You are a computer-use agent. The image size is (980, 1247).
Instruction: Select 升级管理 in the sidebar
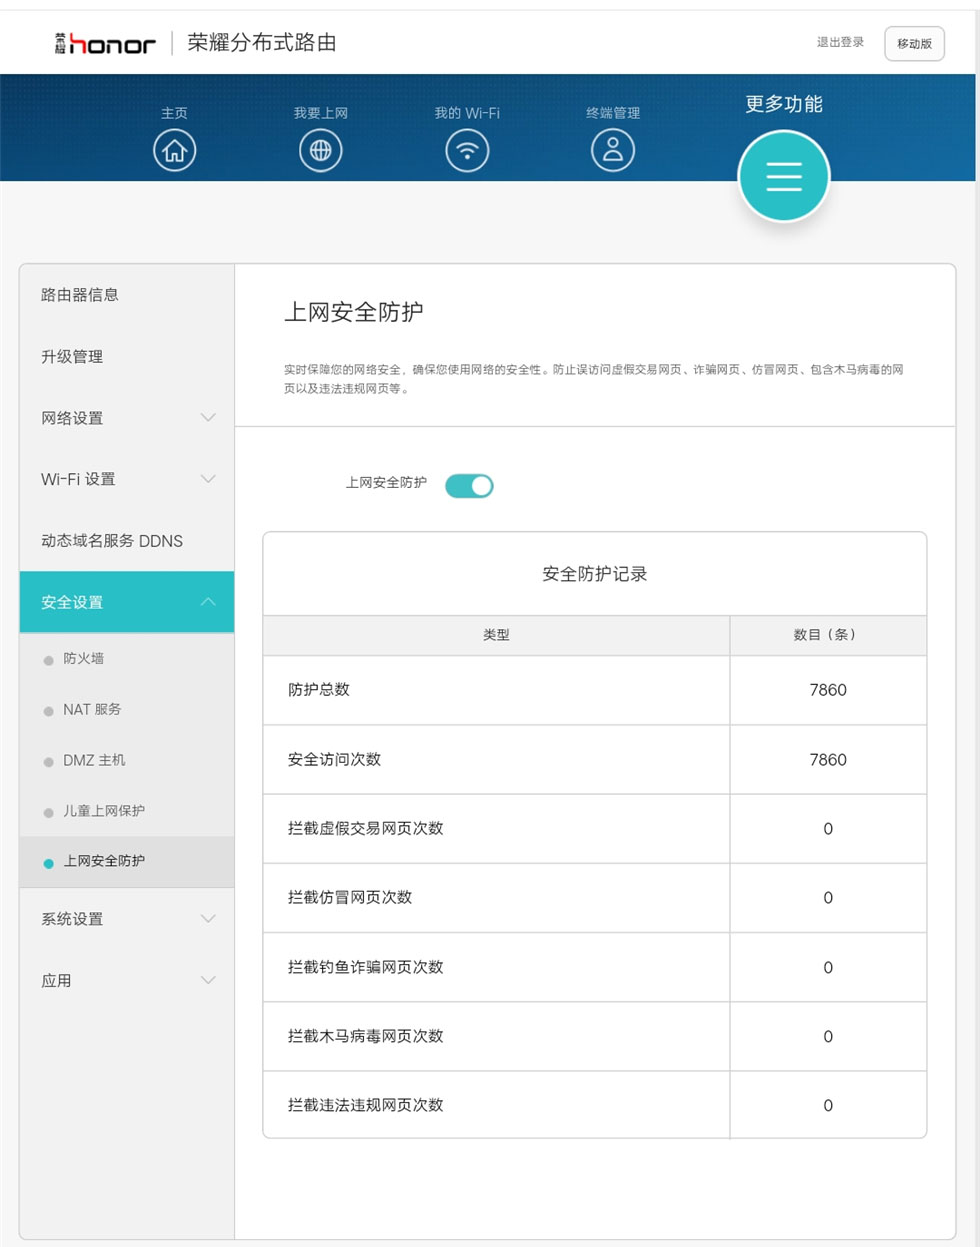point(72,357)
